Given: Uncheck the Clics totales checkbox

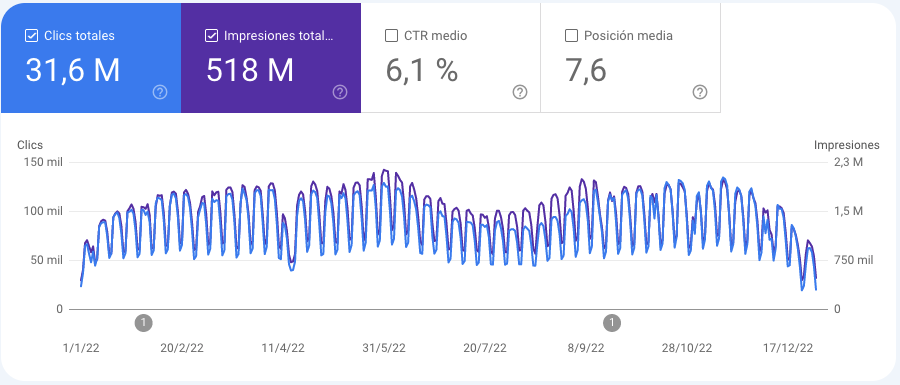Looking at the screenshot, I should (32, 36).
